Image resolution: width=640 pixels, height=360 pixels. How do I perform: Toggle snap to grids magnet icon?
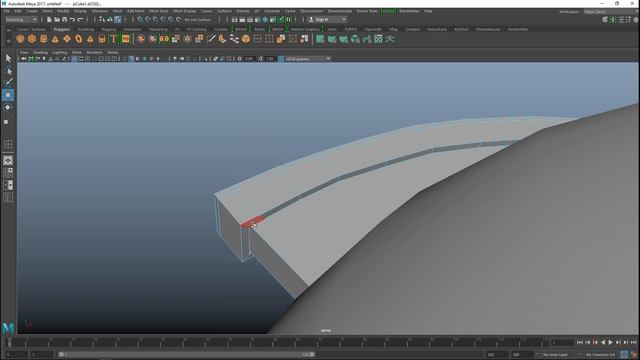tap(140, 19)
